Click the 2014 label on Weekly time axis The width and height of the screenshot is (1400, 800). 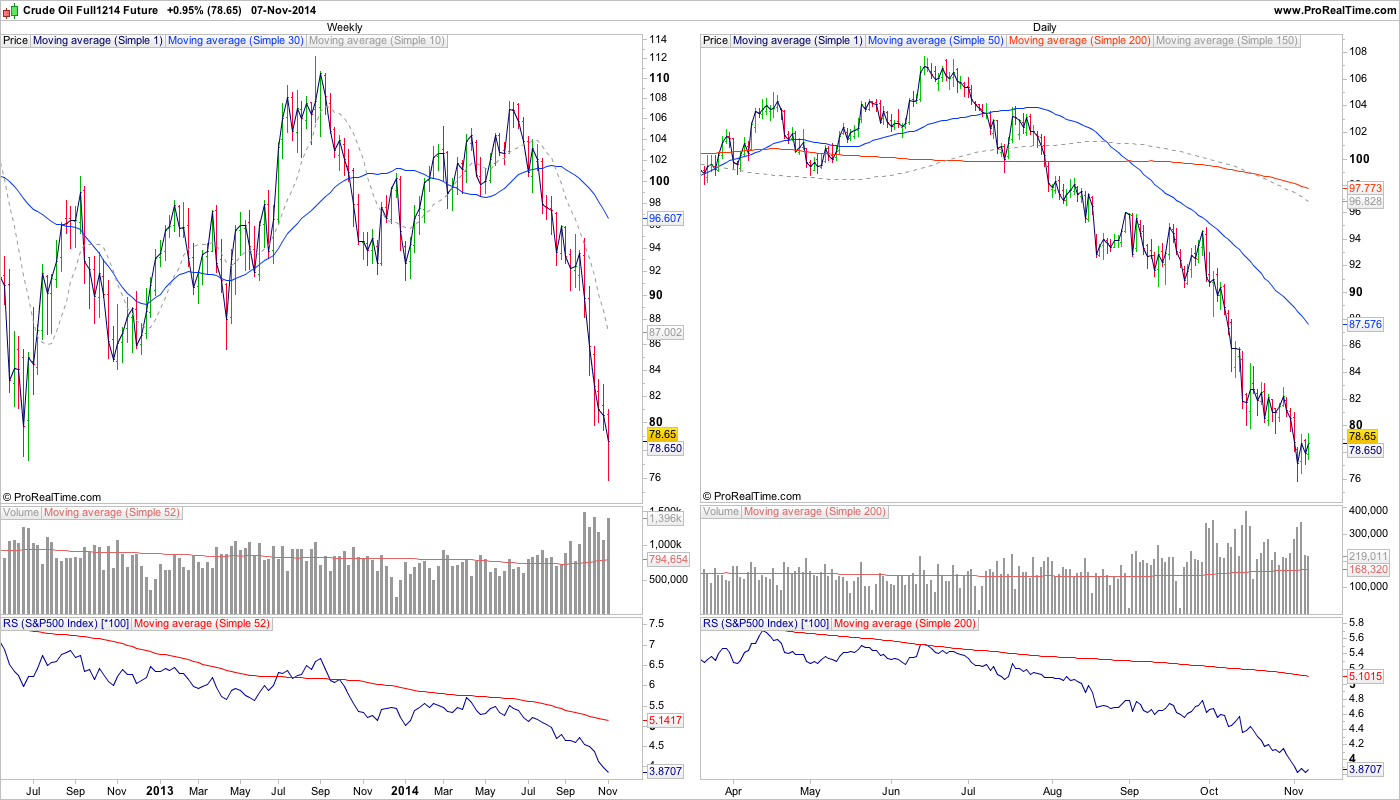[x=404, y=790]
